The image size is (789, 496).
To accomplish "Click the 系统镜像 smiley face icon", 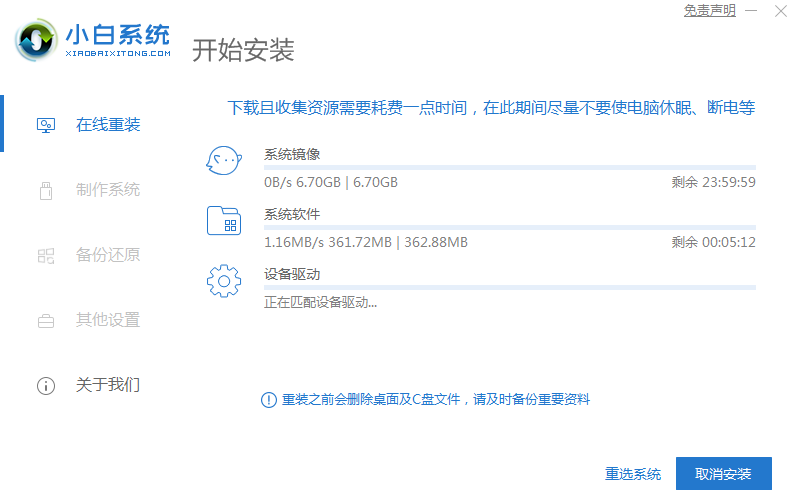I will (x=224, y=160).
